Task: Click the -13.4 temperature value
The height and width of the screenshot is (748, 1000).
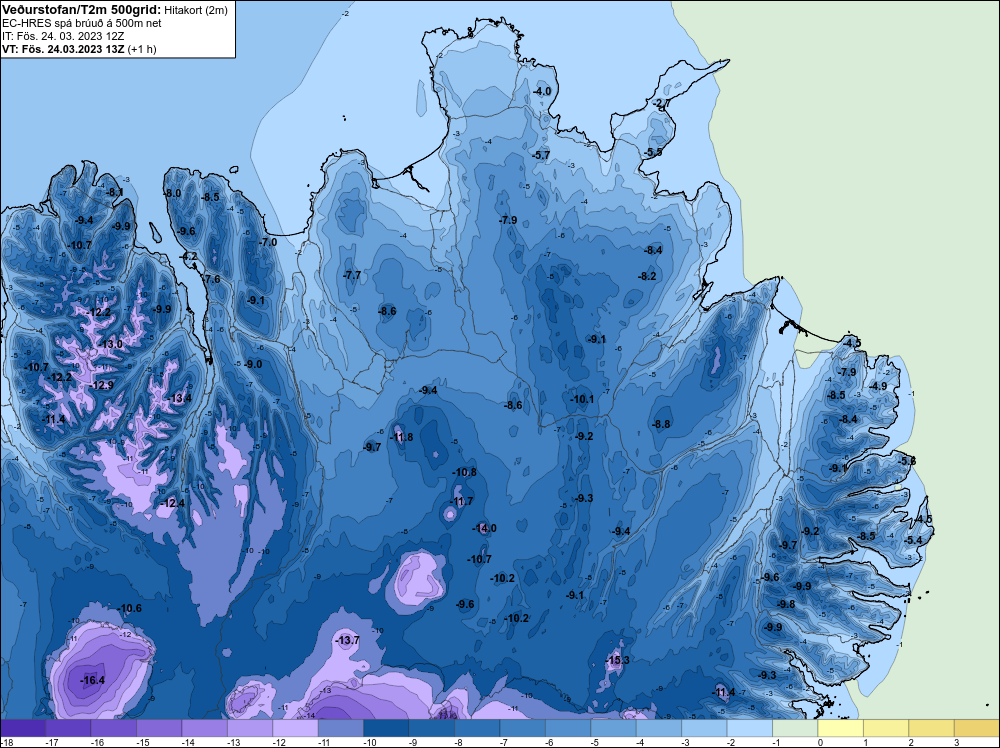Action: tap(179, 399)
